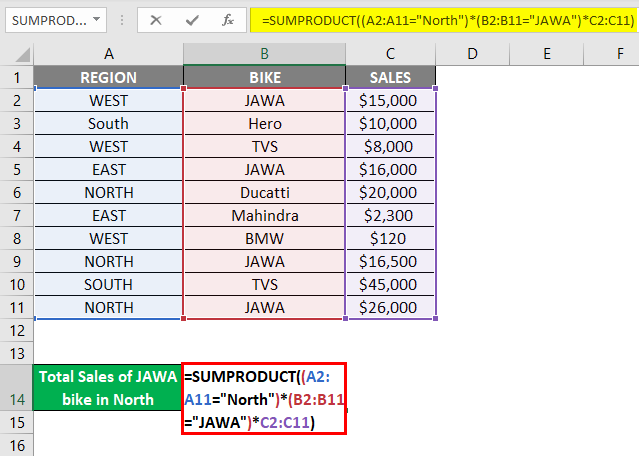
Task: Open Insert Function fx dialog
Action: coord(228,20)
